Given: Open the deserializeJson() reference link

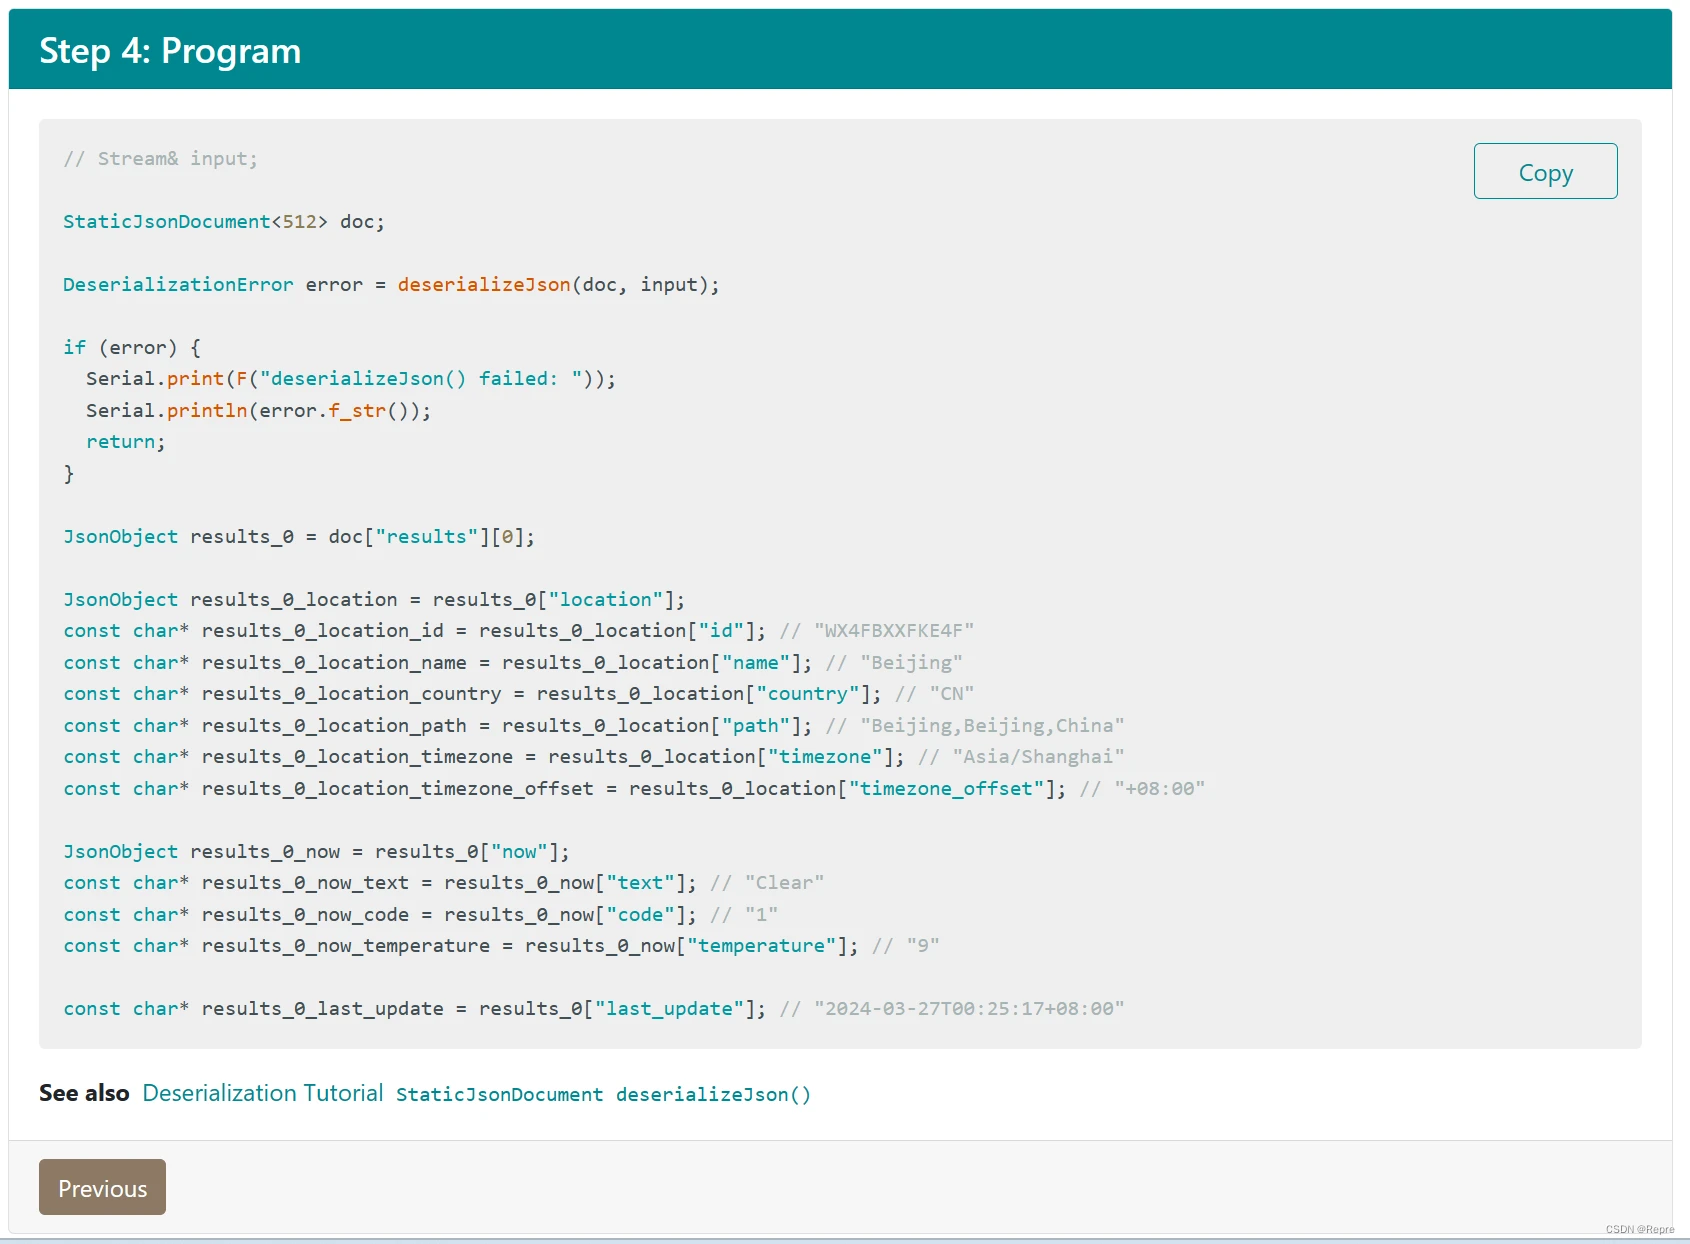Looking at the screenshot, I should coord(713,1095).
